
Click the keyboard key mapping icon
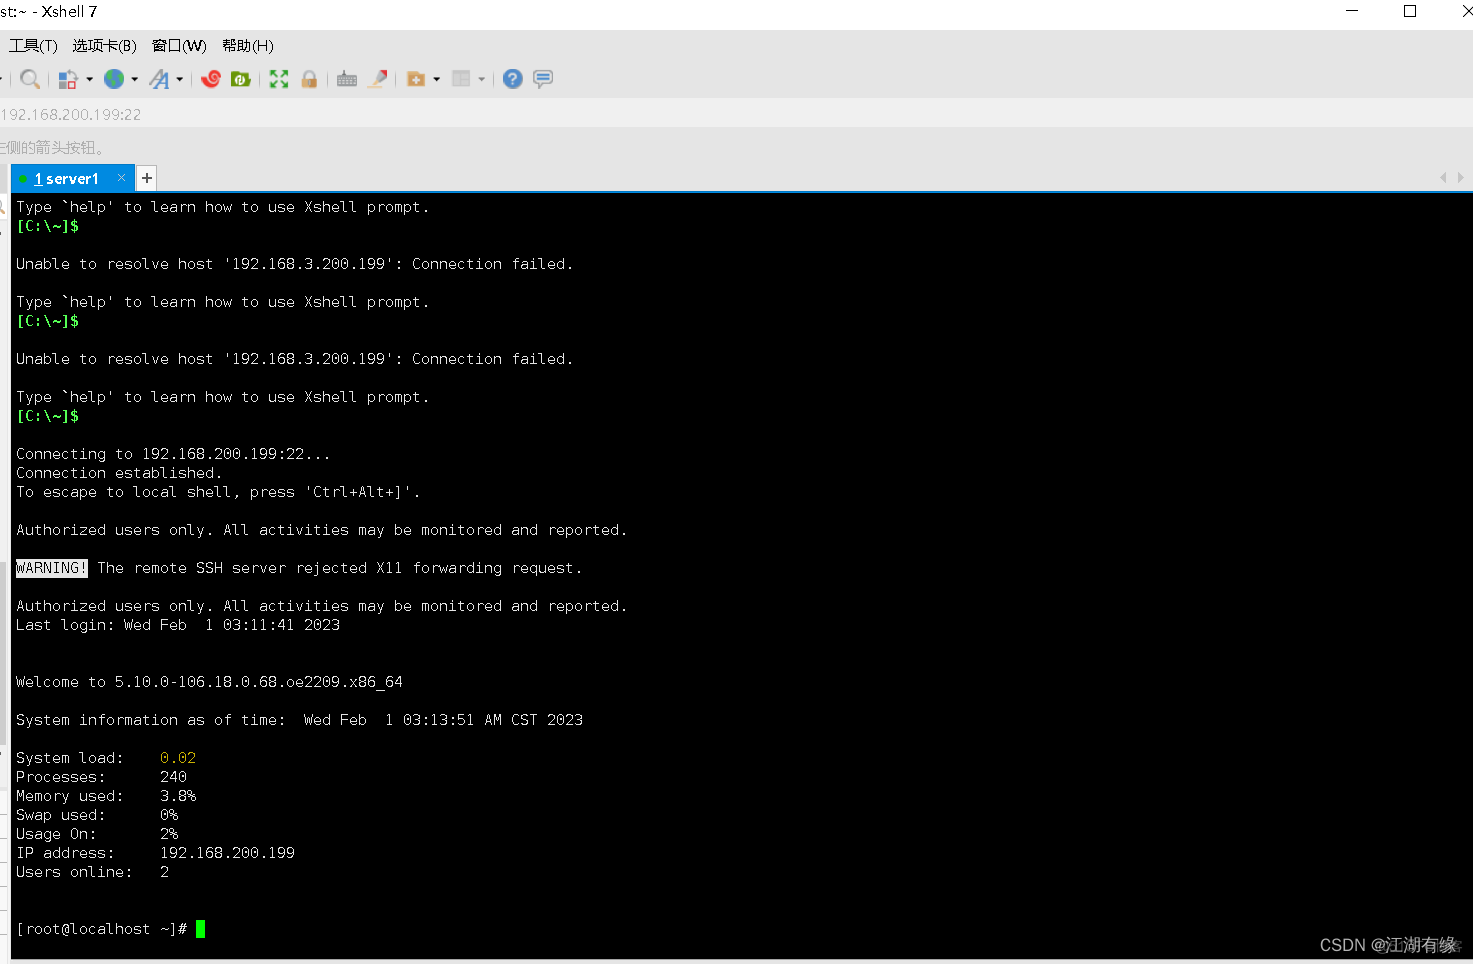tap(347, 79)
